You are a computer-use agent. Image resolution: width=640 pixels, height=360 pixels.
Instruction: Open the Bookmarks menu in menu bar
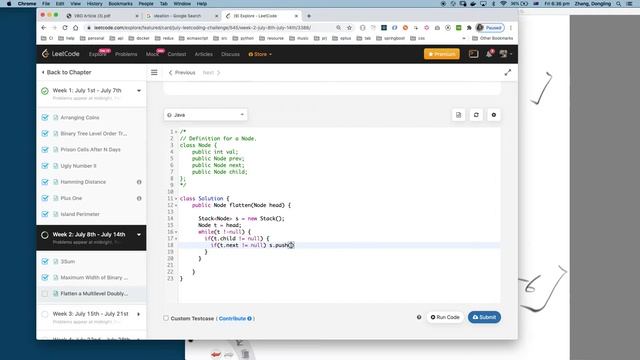point(120,4)
